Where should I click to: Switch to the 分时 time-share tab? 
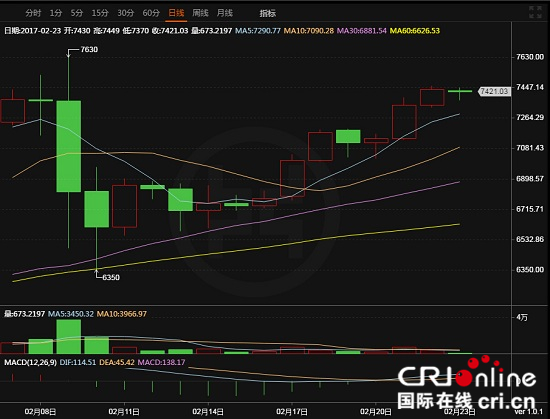(x=33, y=13)
